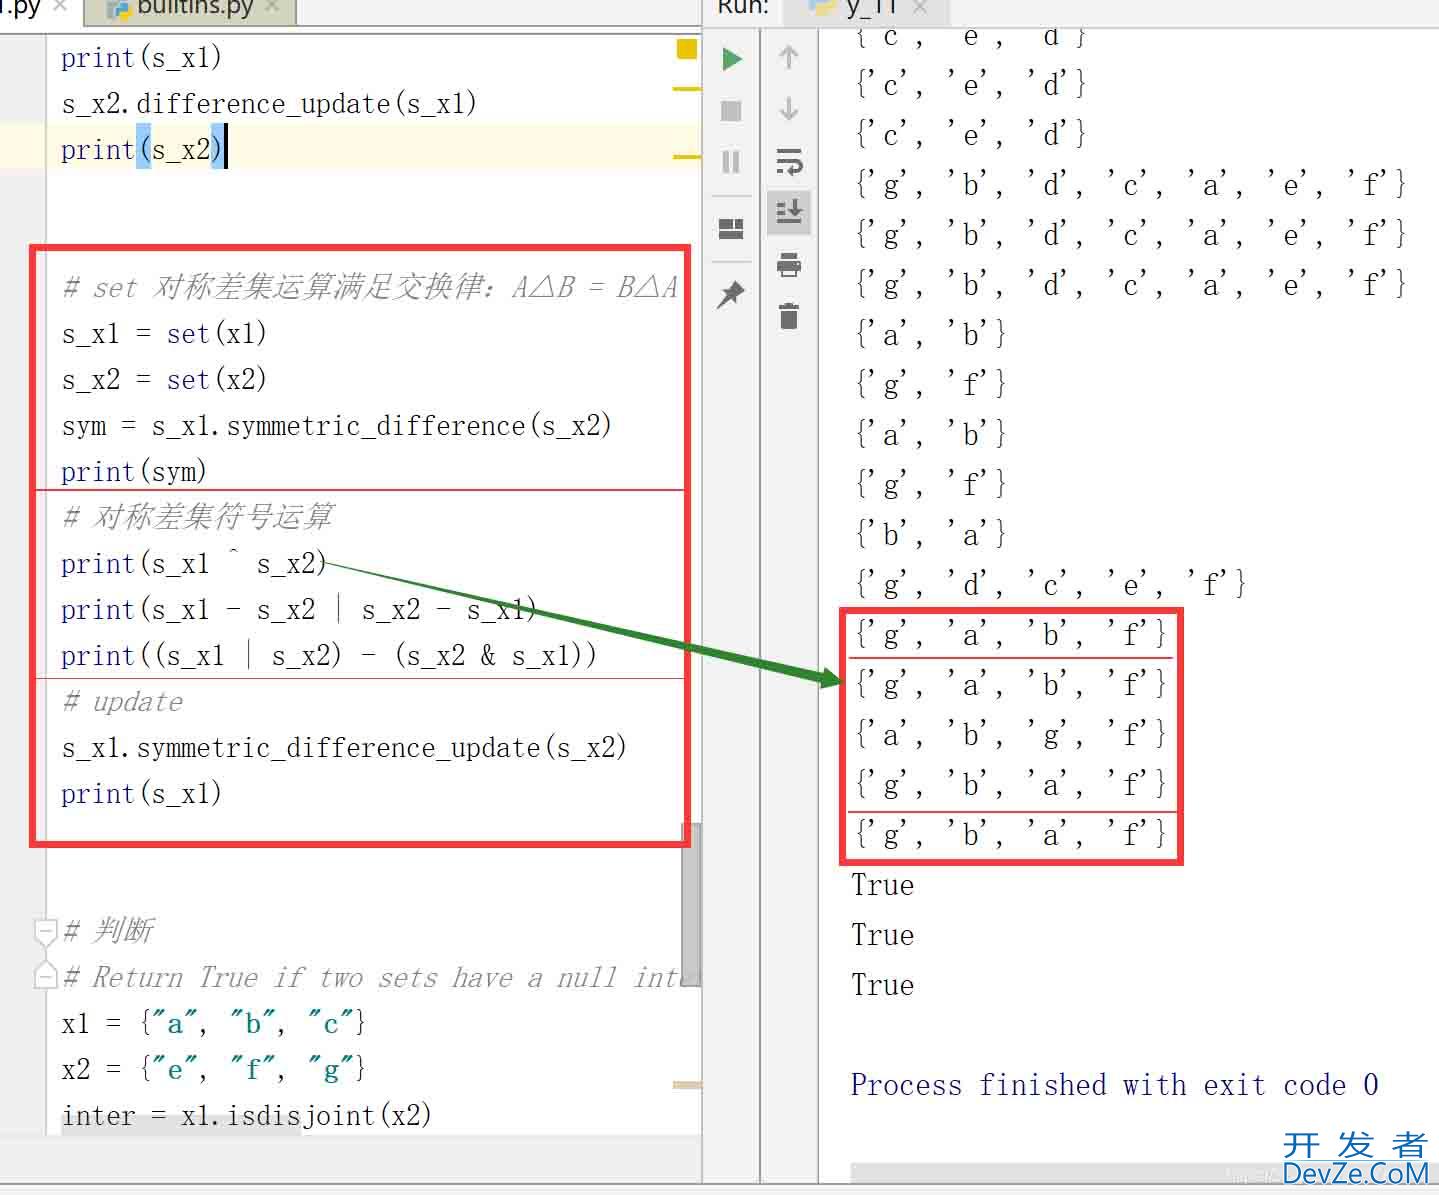Clear all console output with trash icon
Screen dimensions: 1439x1195
coord(789,316)
